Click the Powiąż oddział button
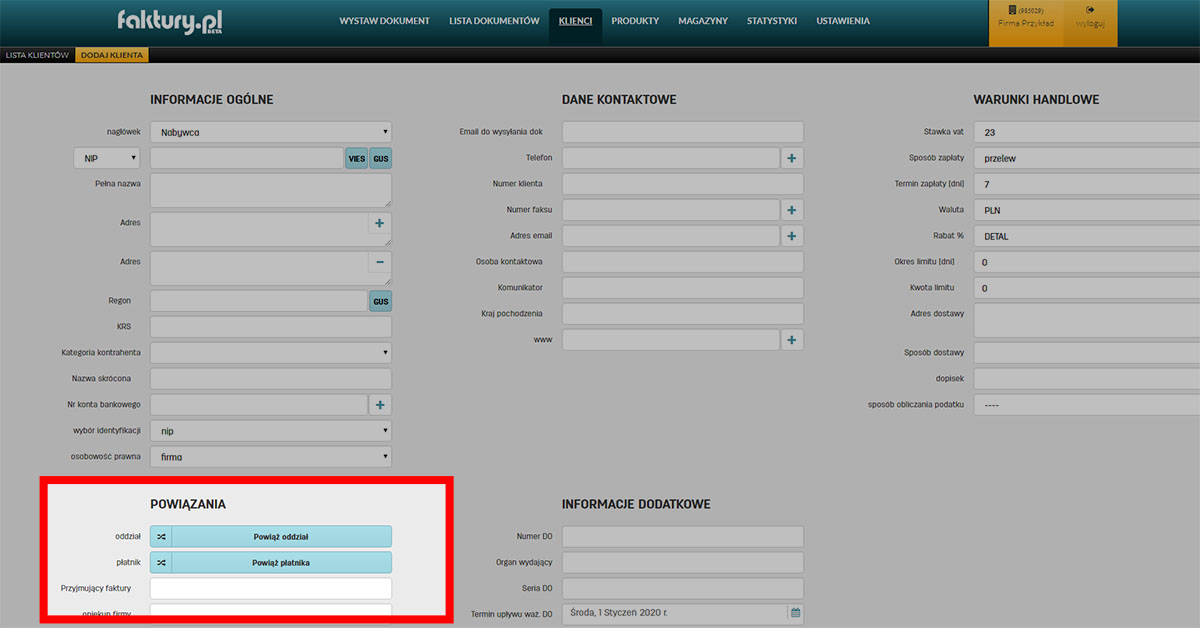This screenshot has width=1200, height=628. click(280, 537)
